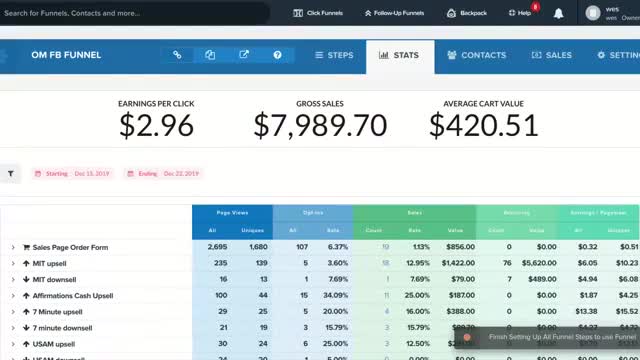
Task: Select the Stats tab
Action: (x=400, y=56)
